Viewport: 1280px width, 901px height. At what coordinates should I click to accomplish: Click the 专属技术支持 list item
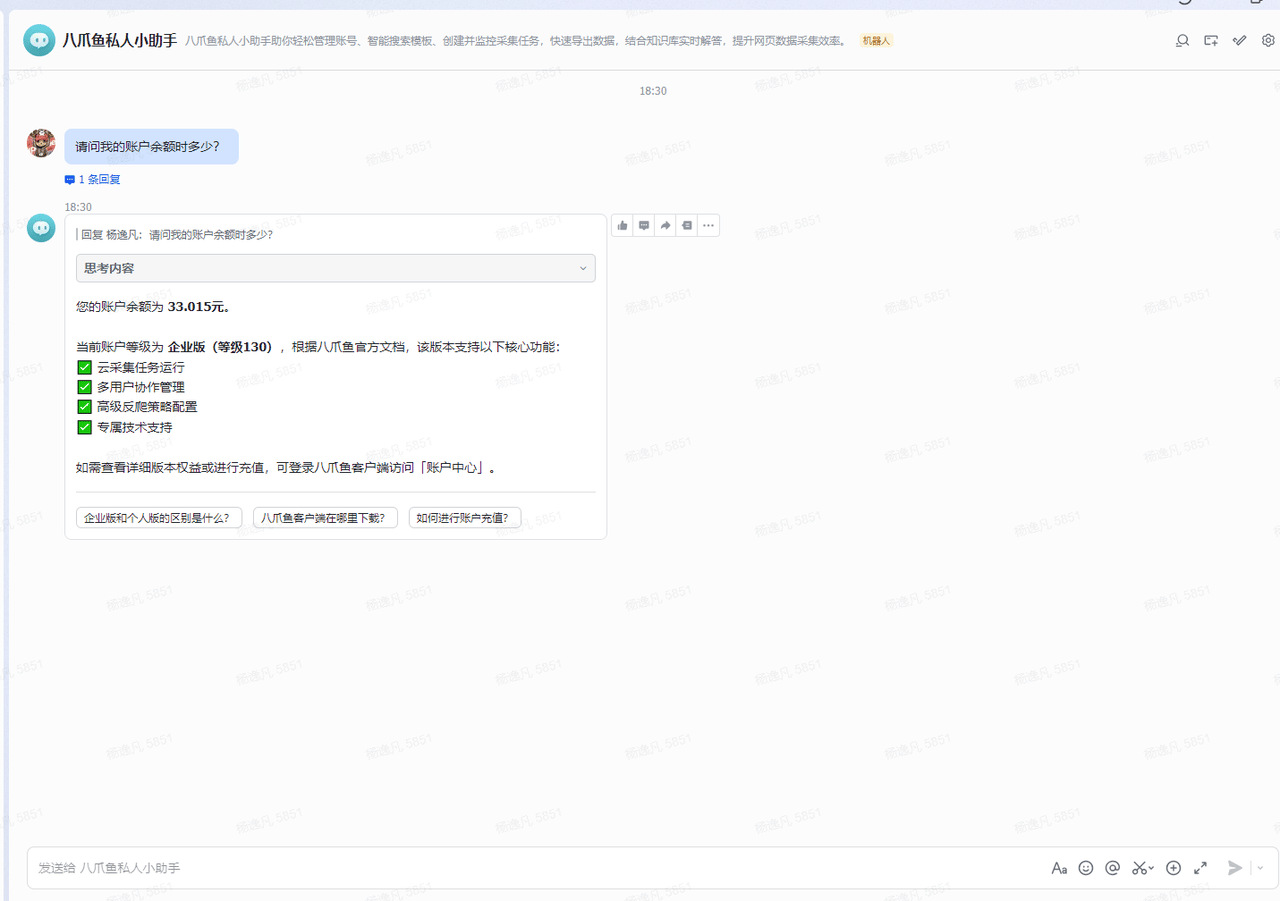(x=125, y=427)
